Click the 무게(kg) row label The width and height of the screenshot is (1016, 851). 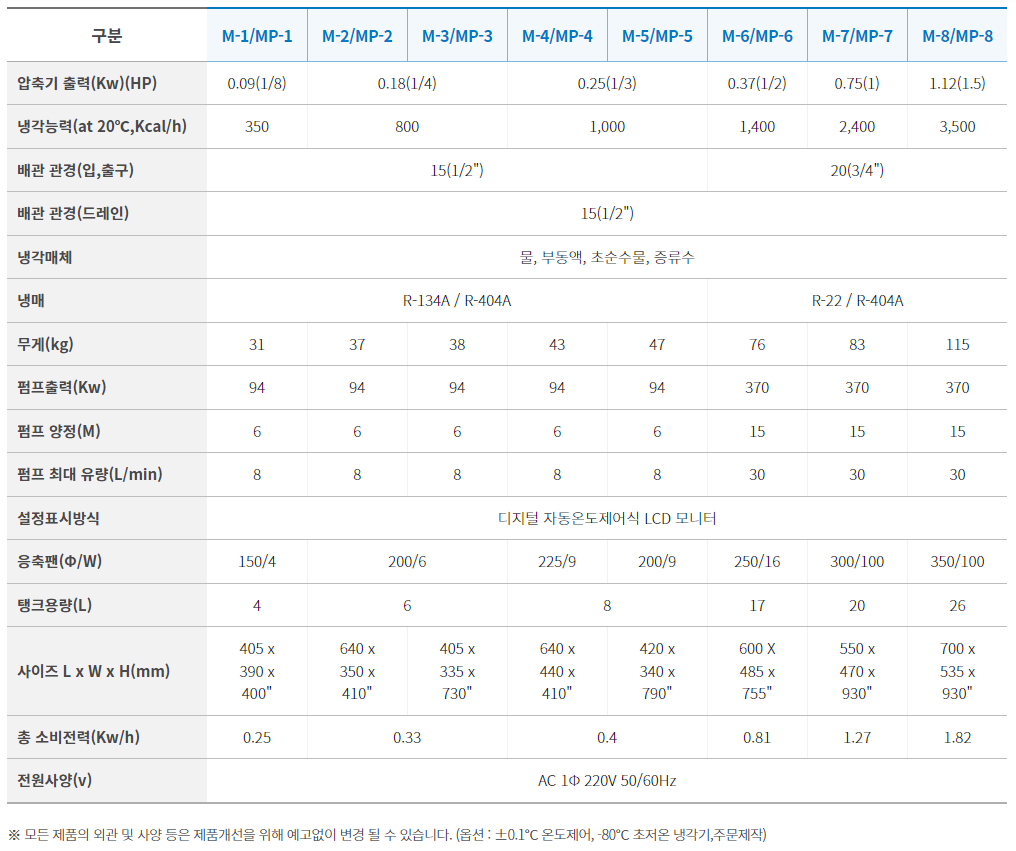pyautogui.click(x=46, y=344)
